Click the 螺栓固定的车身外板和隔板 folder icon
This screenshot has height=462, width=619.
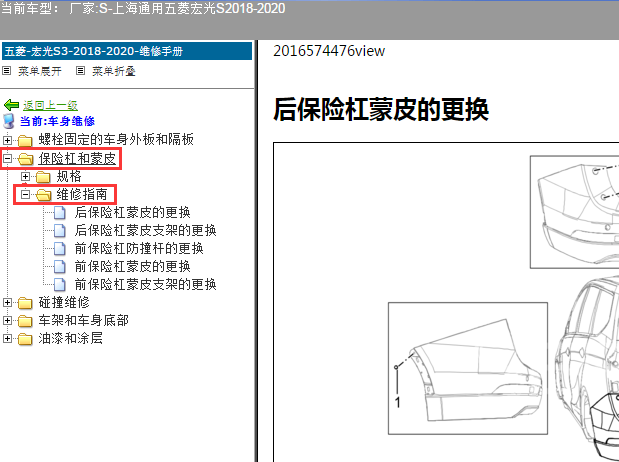[x=25, y=140]
